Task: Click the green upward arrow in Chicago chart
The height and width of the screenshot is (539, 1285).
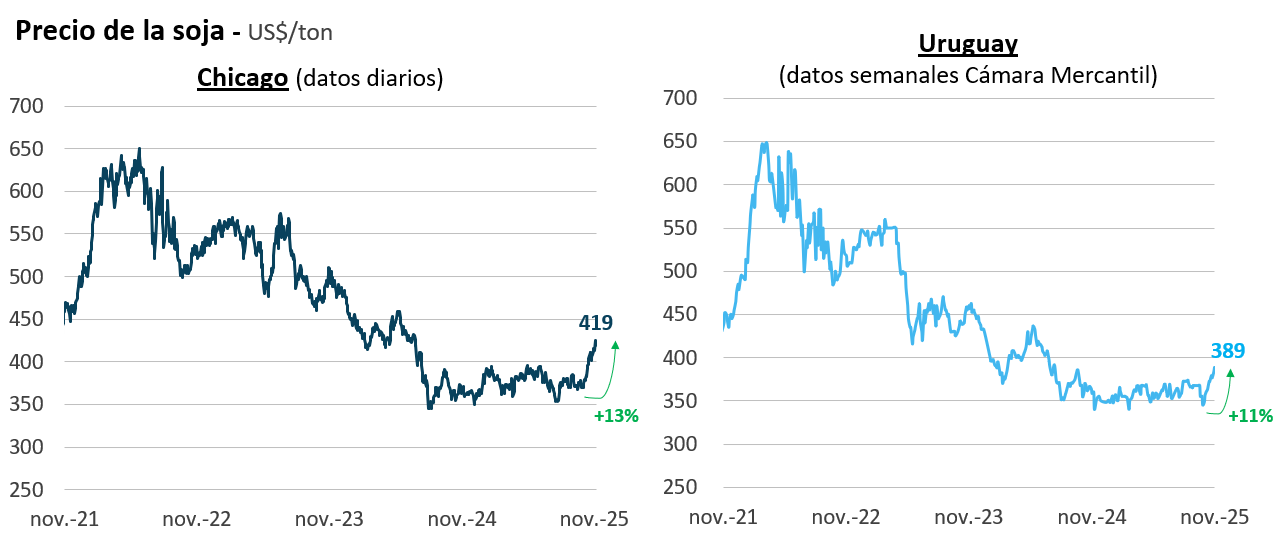Action: (611, 370)
